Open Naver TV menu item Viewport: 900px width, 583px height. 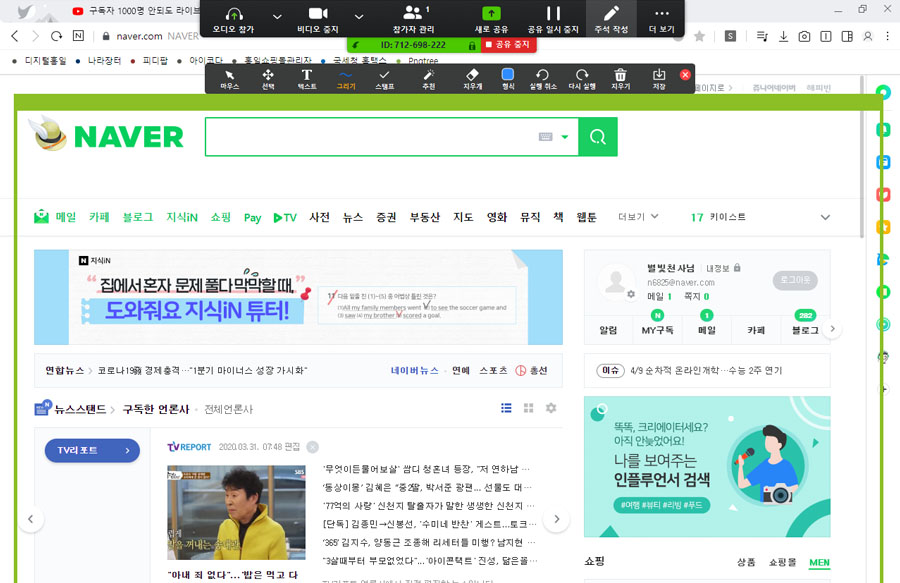(285, 217)
